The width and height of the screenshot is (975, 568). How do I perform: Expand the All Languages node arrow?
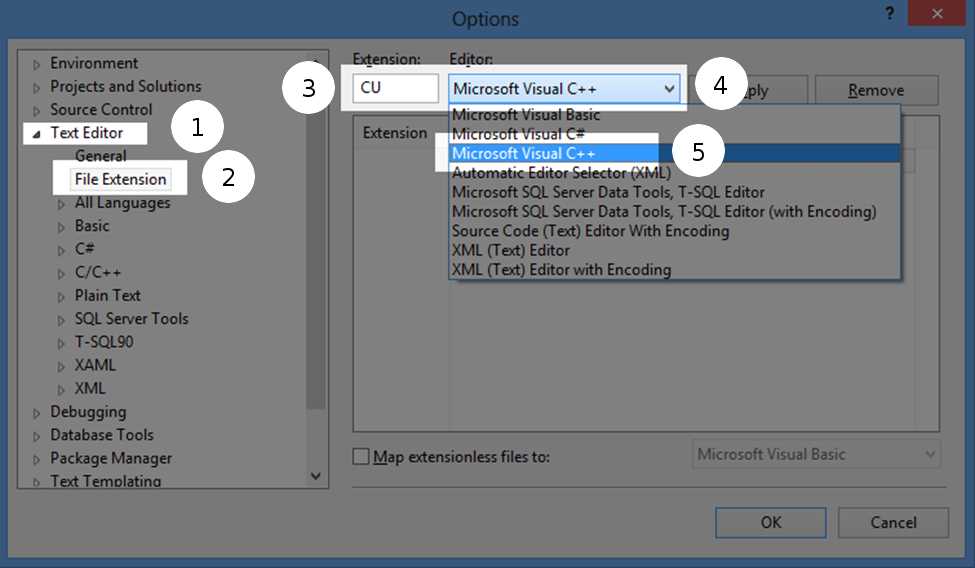[x=61, y=204]
